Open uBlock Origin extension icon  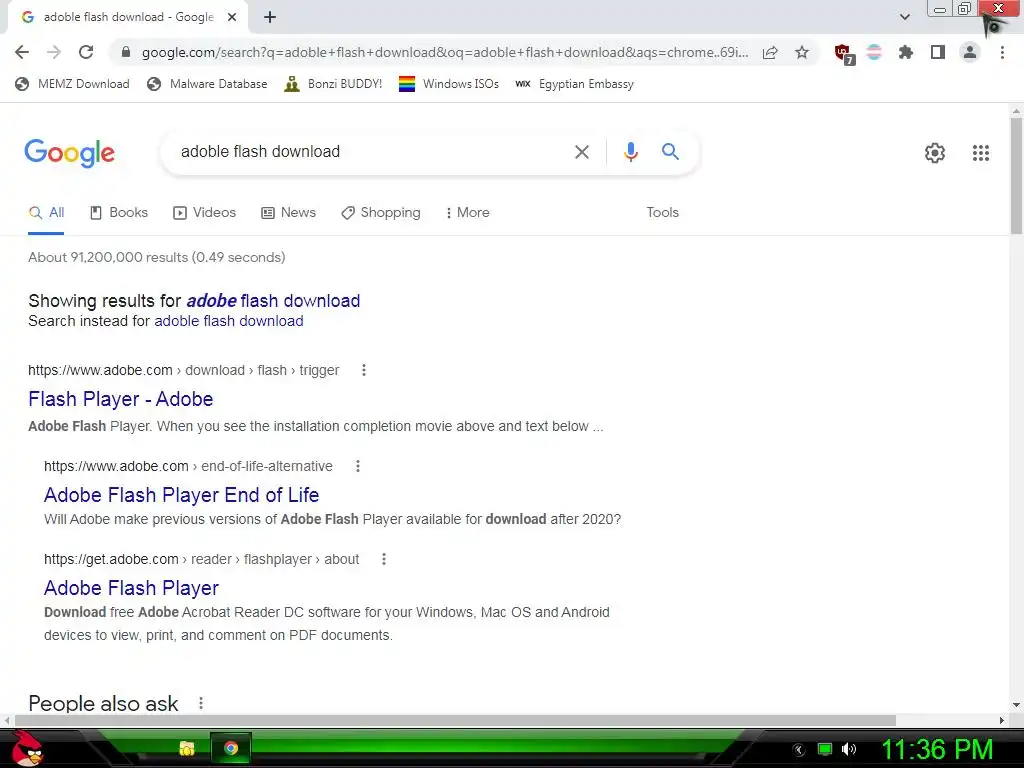coord(844,54)
